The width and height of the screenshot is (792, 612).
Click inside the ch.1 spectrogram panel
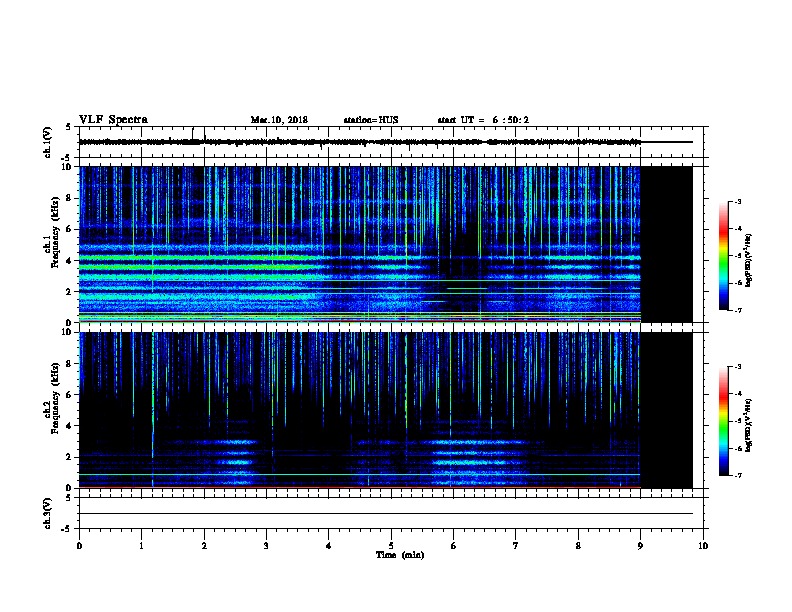360,244
